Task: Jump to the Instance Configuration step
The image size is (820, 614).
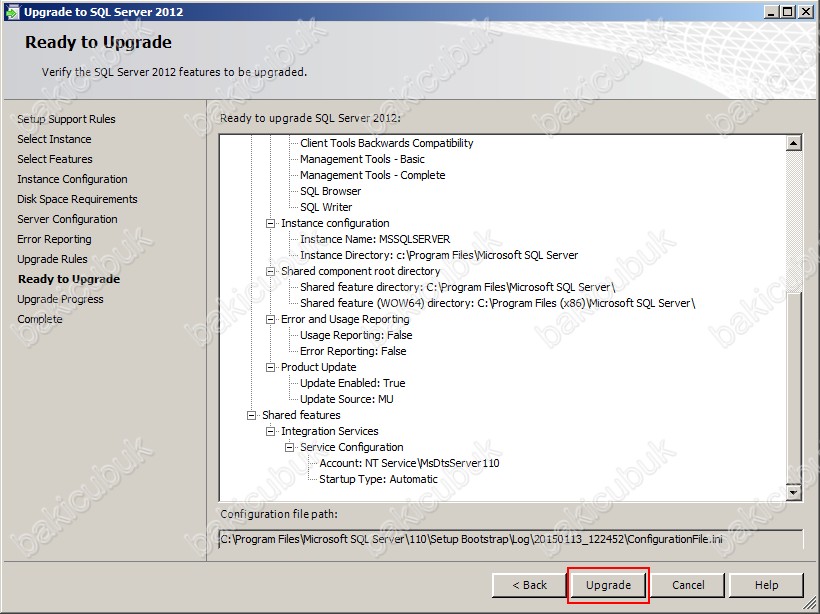Action: pos(72,179)
